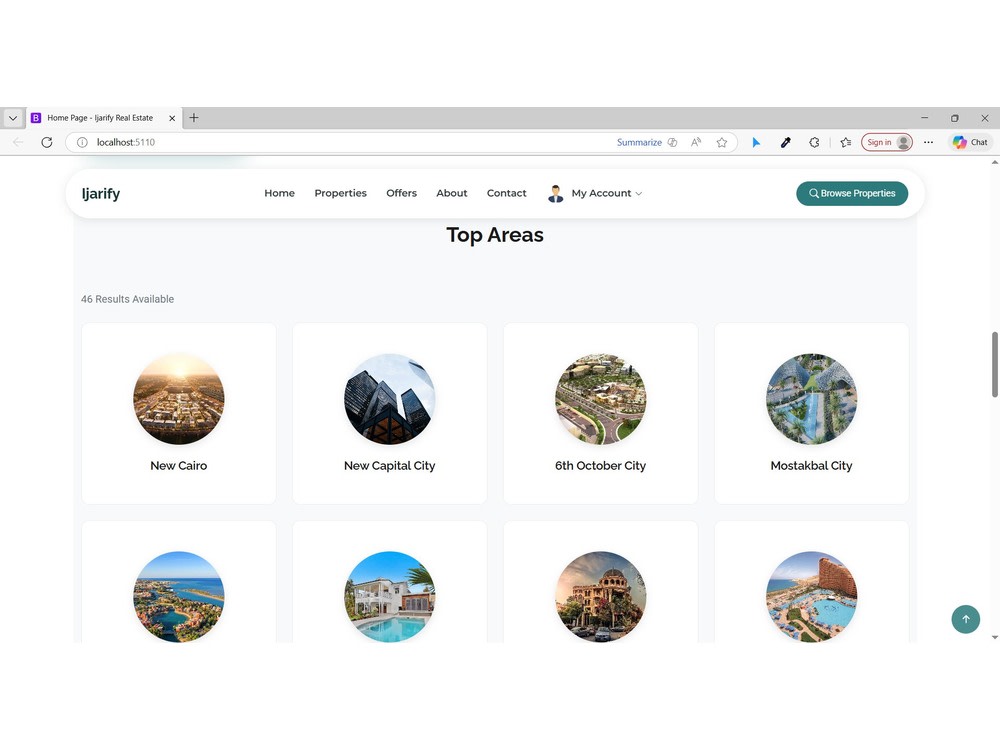Image resolution: width=1000 pixels, height=750 pixels.
Task: Click the blue arrow extension icon
Action: 756,142
